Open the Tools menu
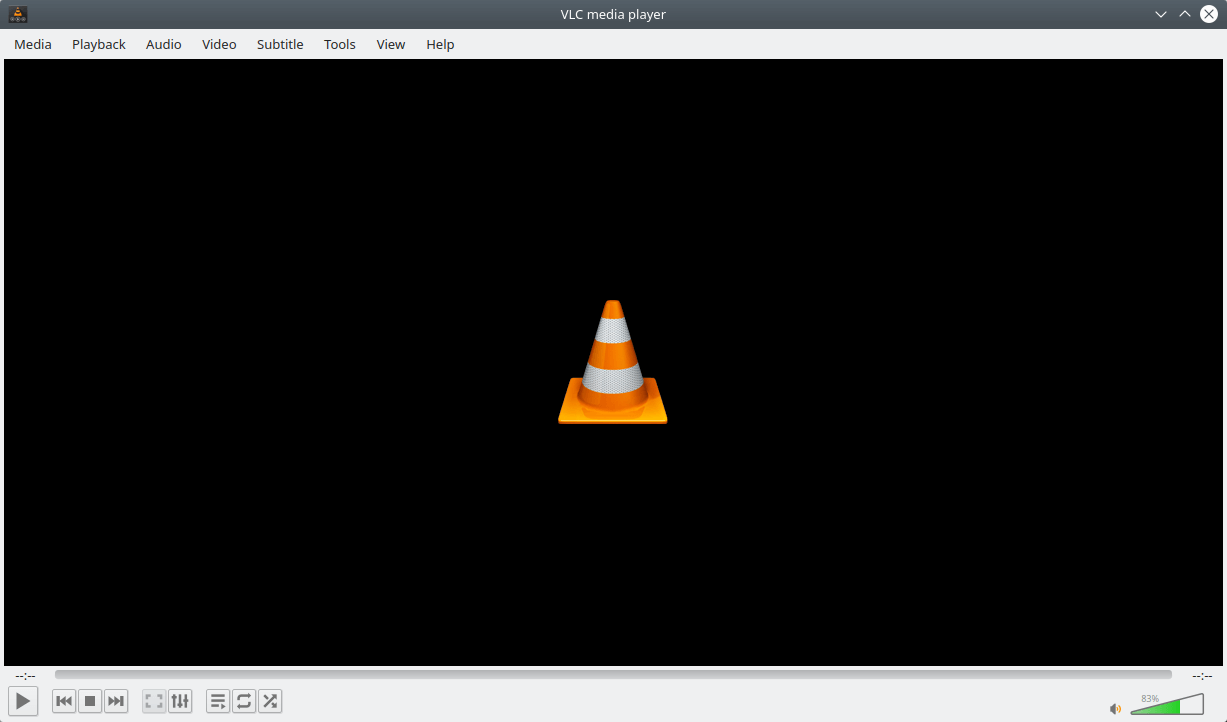 (x=339, y=44)
